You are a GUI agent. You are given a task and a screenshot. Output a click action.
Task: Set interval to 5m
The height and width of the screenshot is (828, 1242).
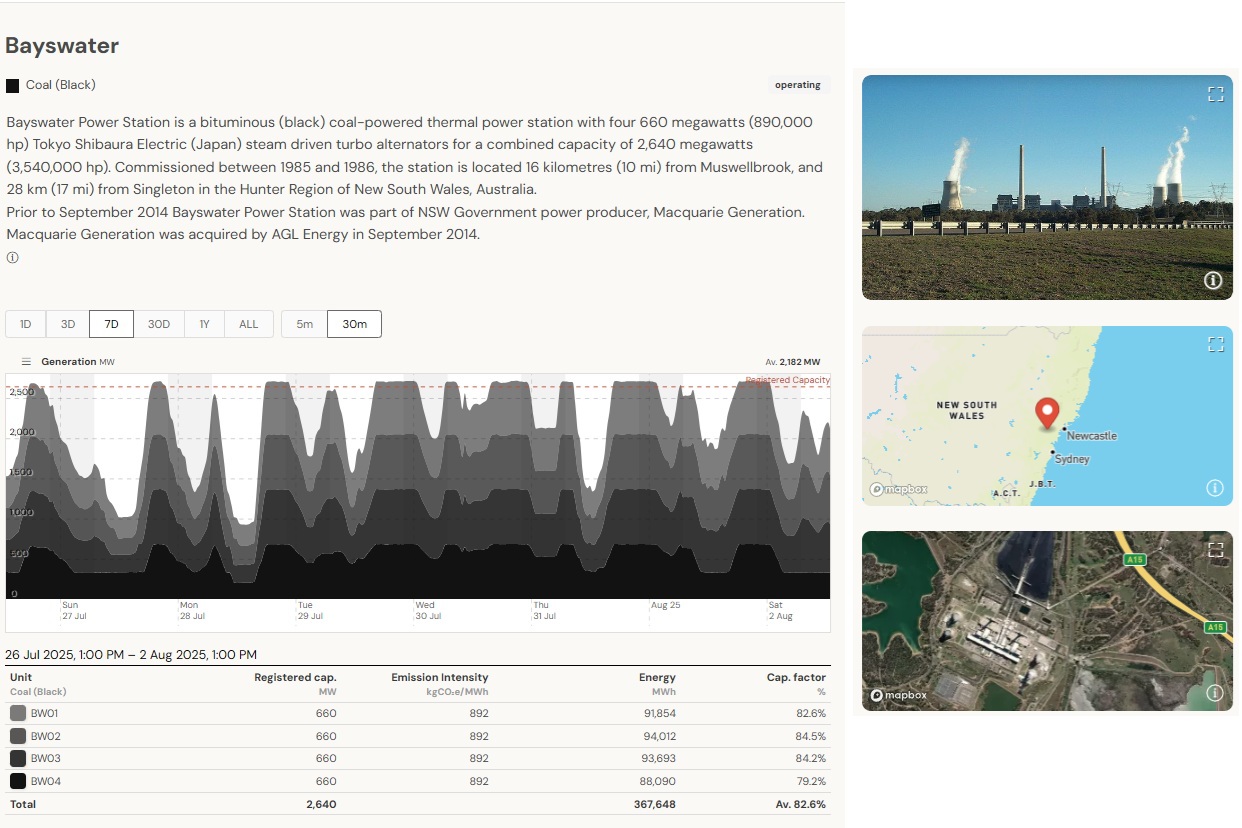[x=305, y=324]
